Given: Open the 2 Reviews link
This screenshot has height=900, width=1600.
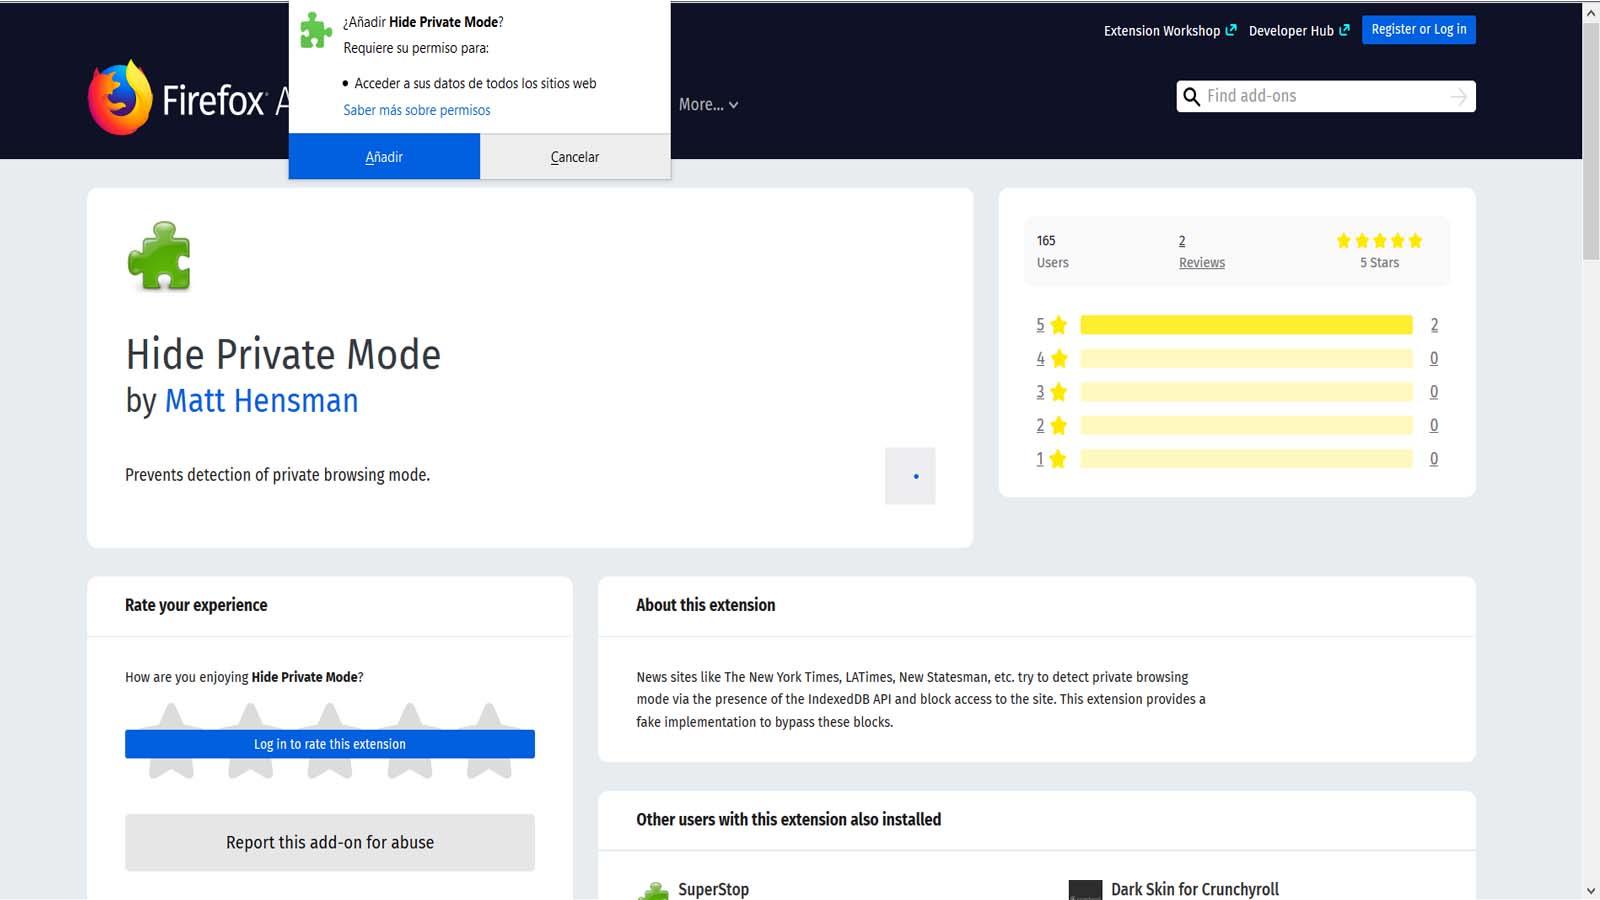Looking at the screenshot, I should (x=1201, y=251).
